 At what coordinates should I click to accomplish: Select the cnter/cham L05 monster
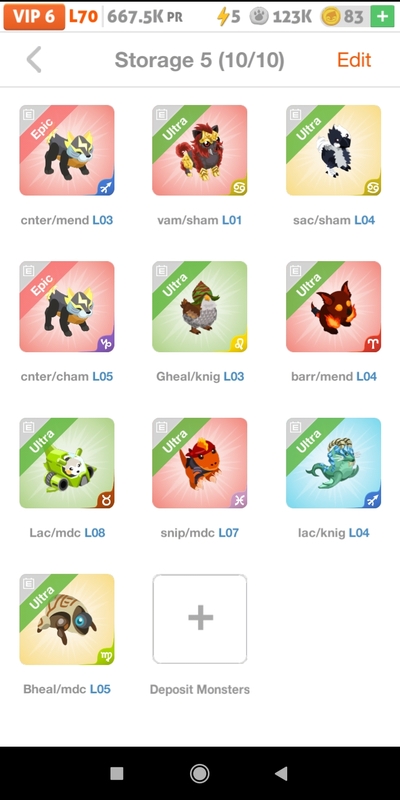(67, 307)
